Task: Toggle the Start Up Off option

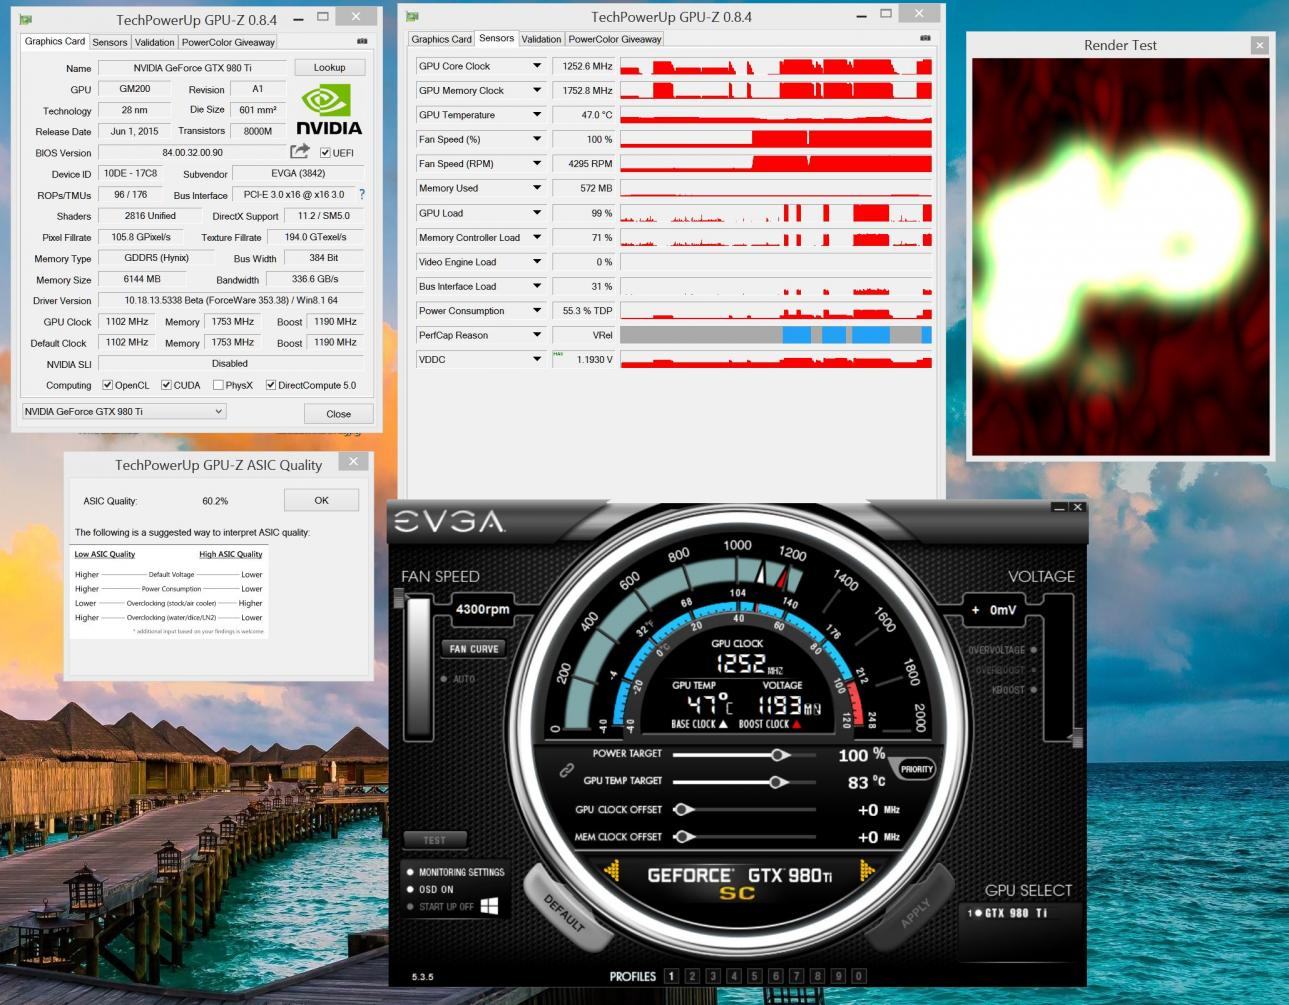Action: point(411,907)
